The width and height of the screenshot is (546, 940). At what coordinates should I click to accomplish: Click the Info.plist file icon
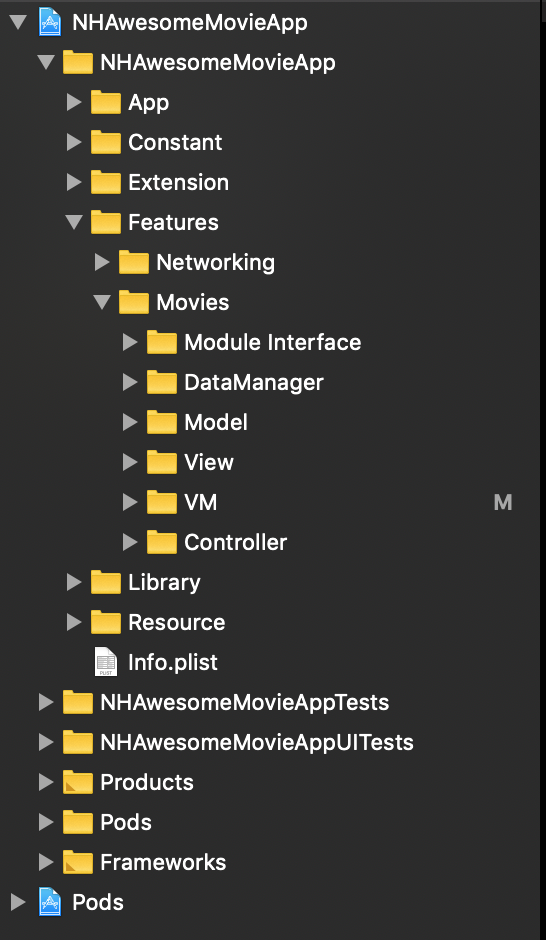coord(106,662)
